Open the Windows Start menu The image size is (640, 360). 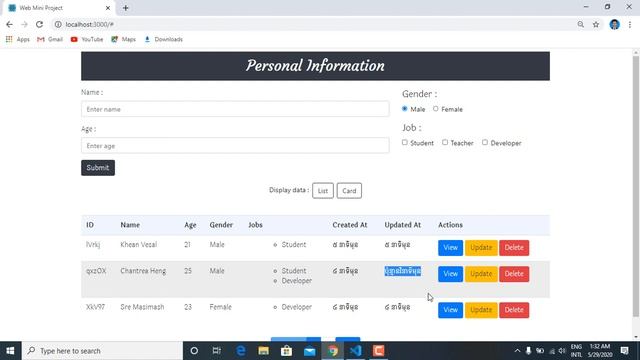pos(11,351)
